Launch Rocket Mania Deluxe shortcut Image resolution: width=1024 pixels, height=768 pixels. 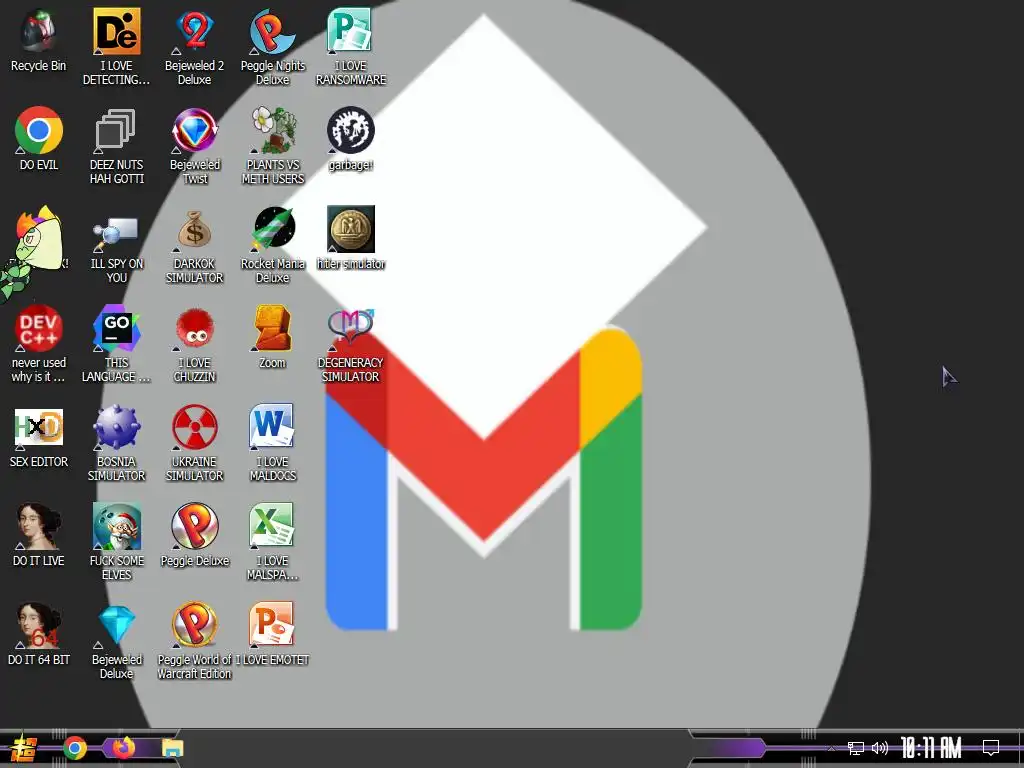point(273,229)
